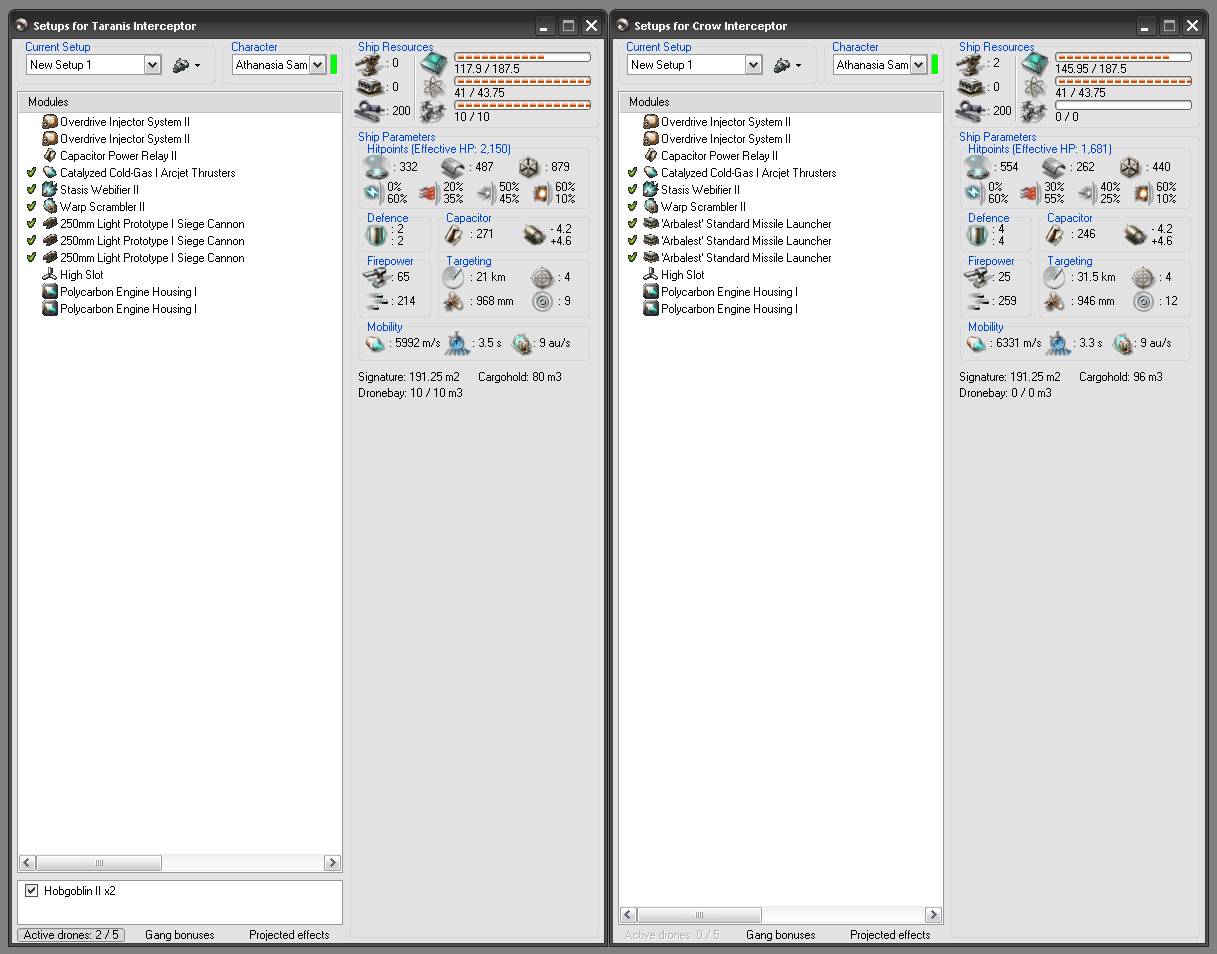Click structure hitpoints icon in Crow window

point(1130,166)
